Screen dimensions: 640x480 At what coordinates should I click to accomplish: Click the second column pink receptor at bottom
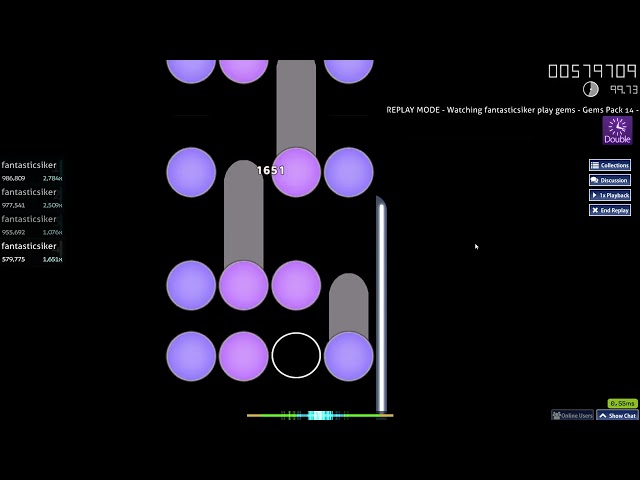click(x=243, y=356)
